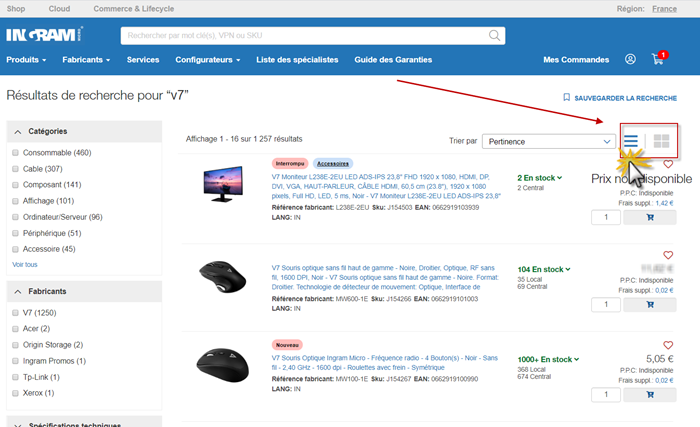Viewport: 700px width, 427px height.
Task: Check the Consommable (460) category
Action: 15,153
